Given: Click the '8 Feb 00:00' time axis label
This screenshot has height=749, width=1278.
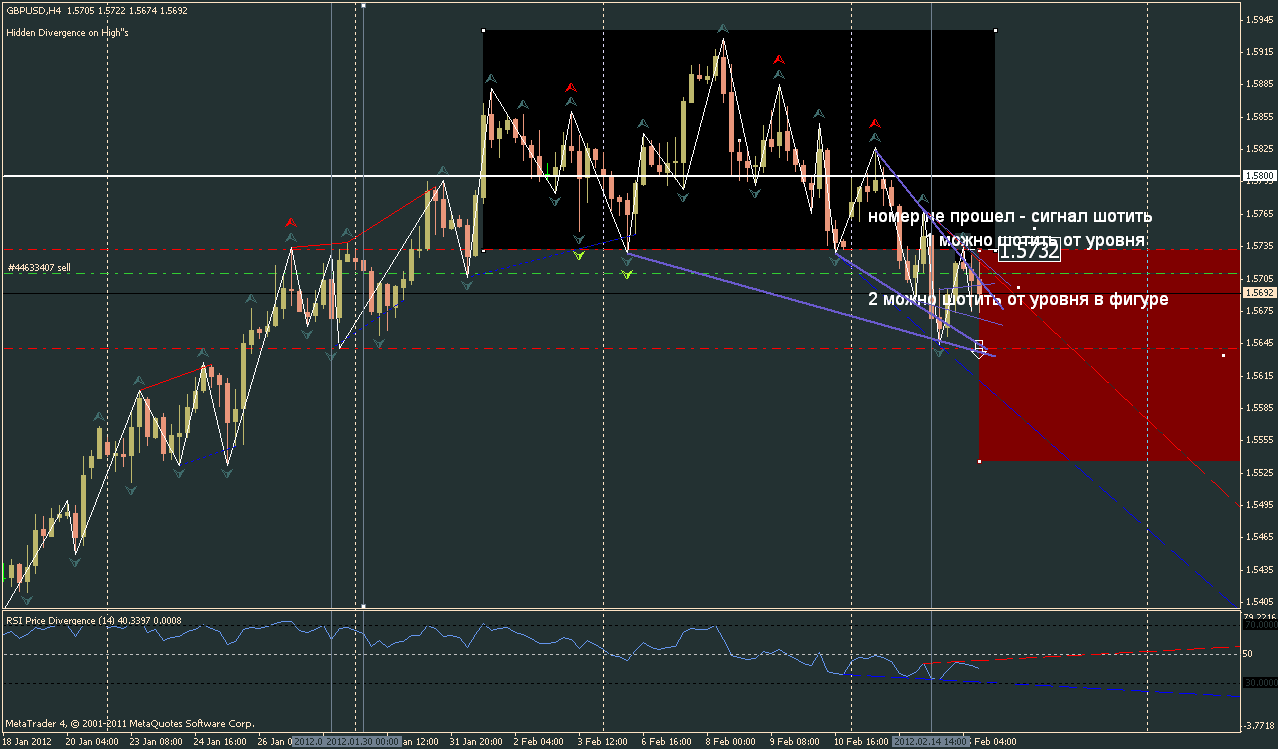Looking at the screenshot, I should 730,742.
